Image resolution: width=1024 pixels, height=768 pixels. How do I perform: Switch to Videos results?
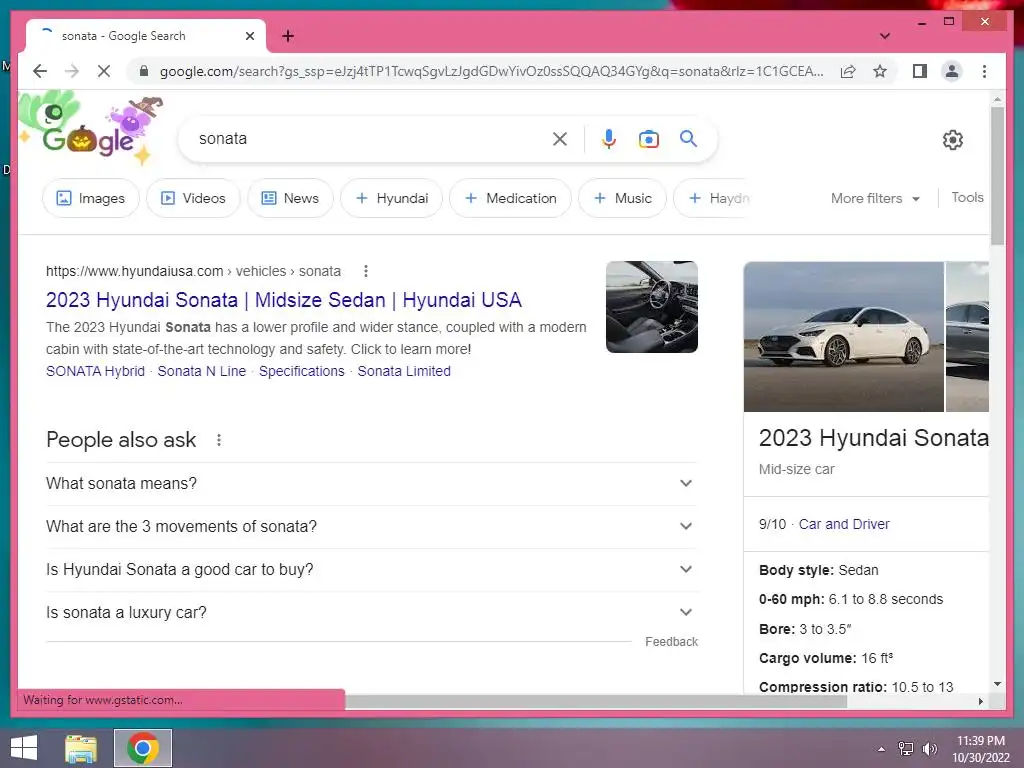tap(193, 198)
